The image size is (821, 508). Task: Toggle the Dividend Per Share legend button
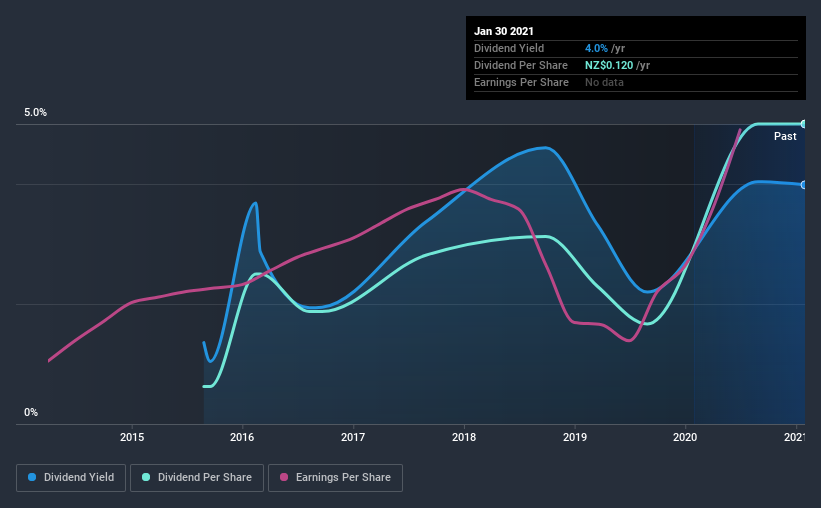point(197,478)
